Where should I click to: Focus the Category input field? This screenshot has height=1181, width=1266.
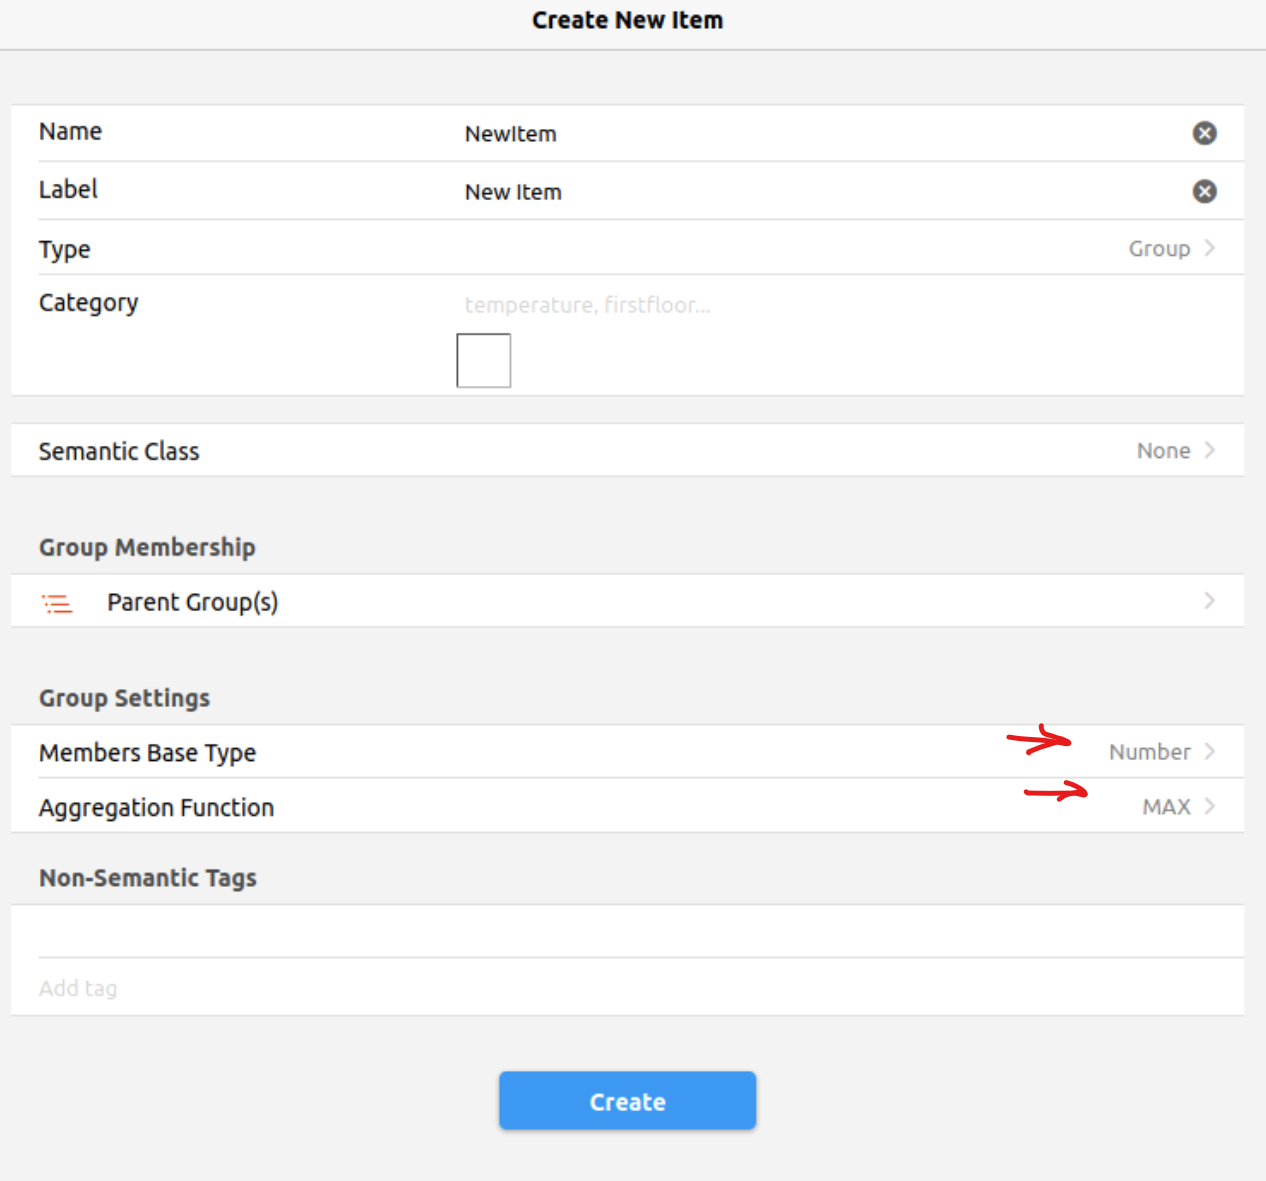pyautogui.click(x=800, y=305)
